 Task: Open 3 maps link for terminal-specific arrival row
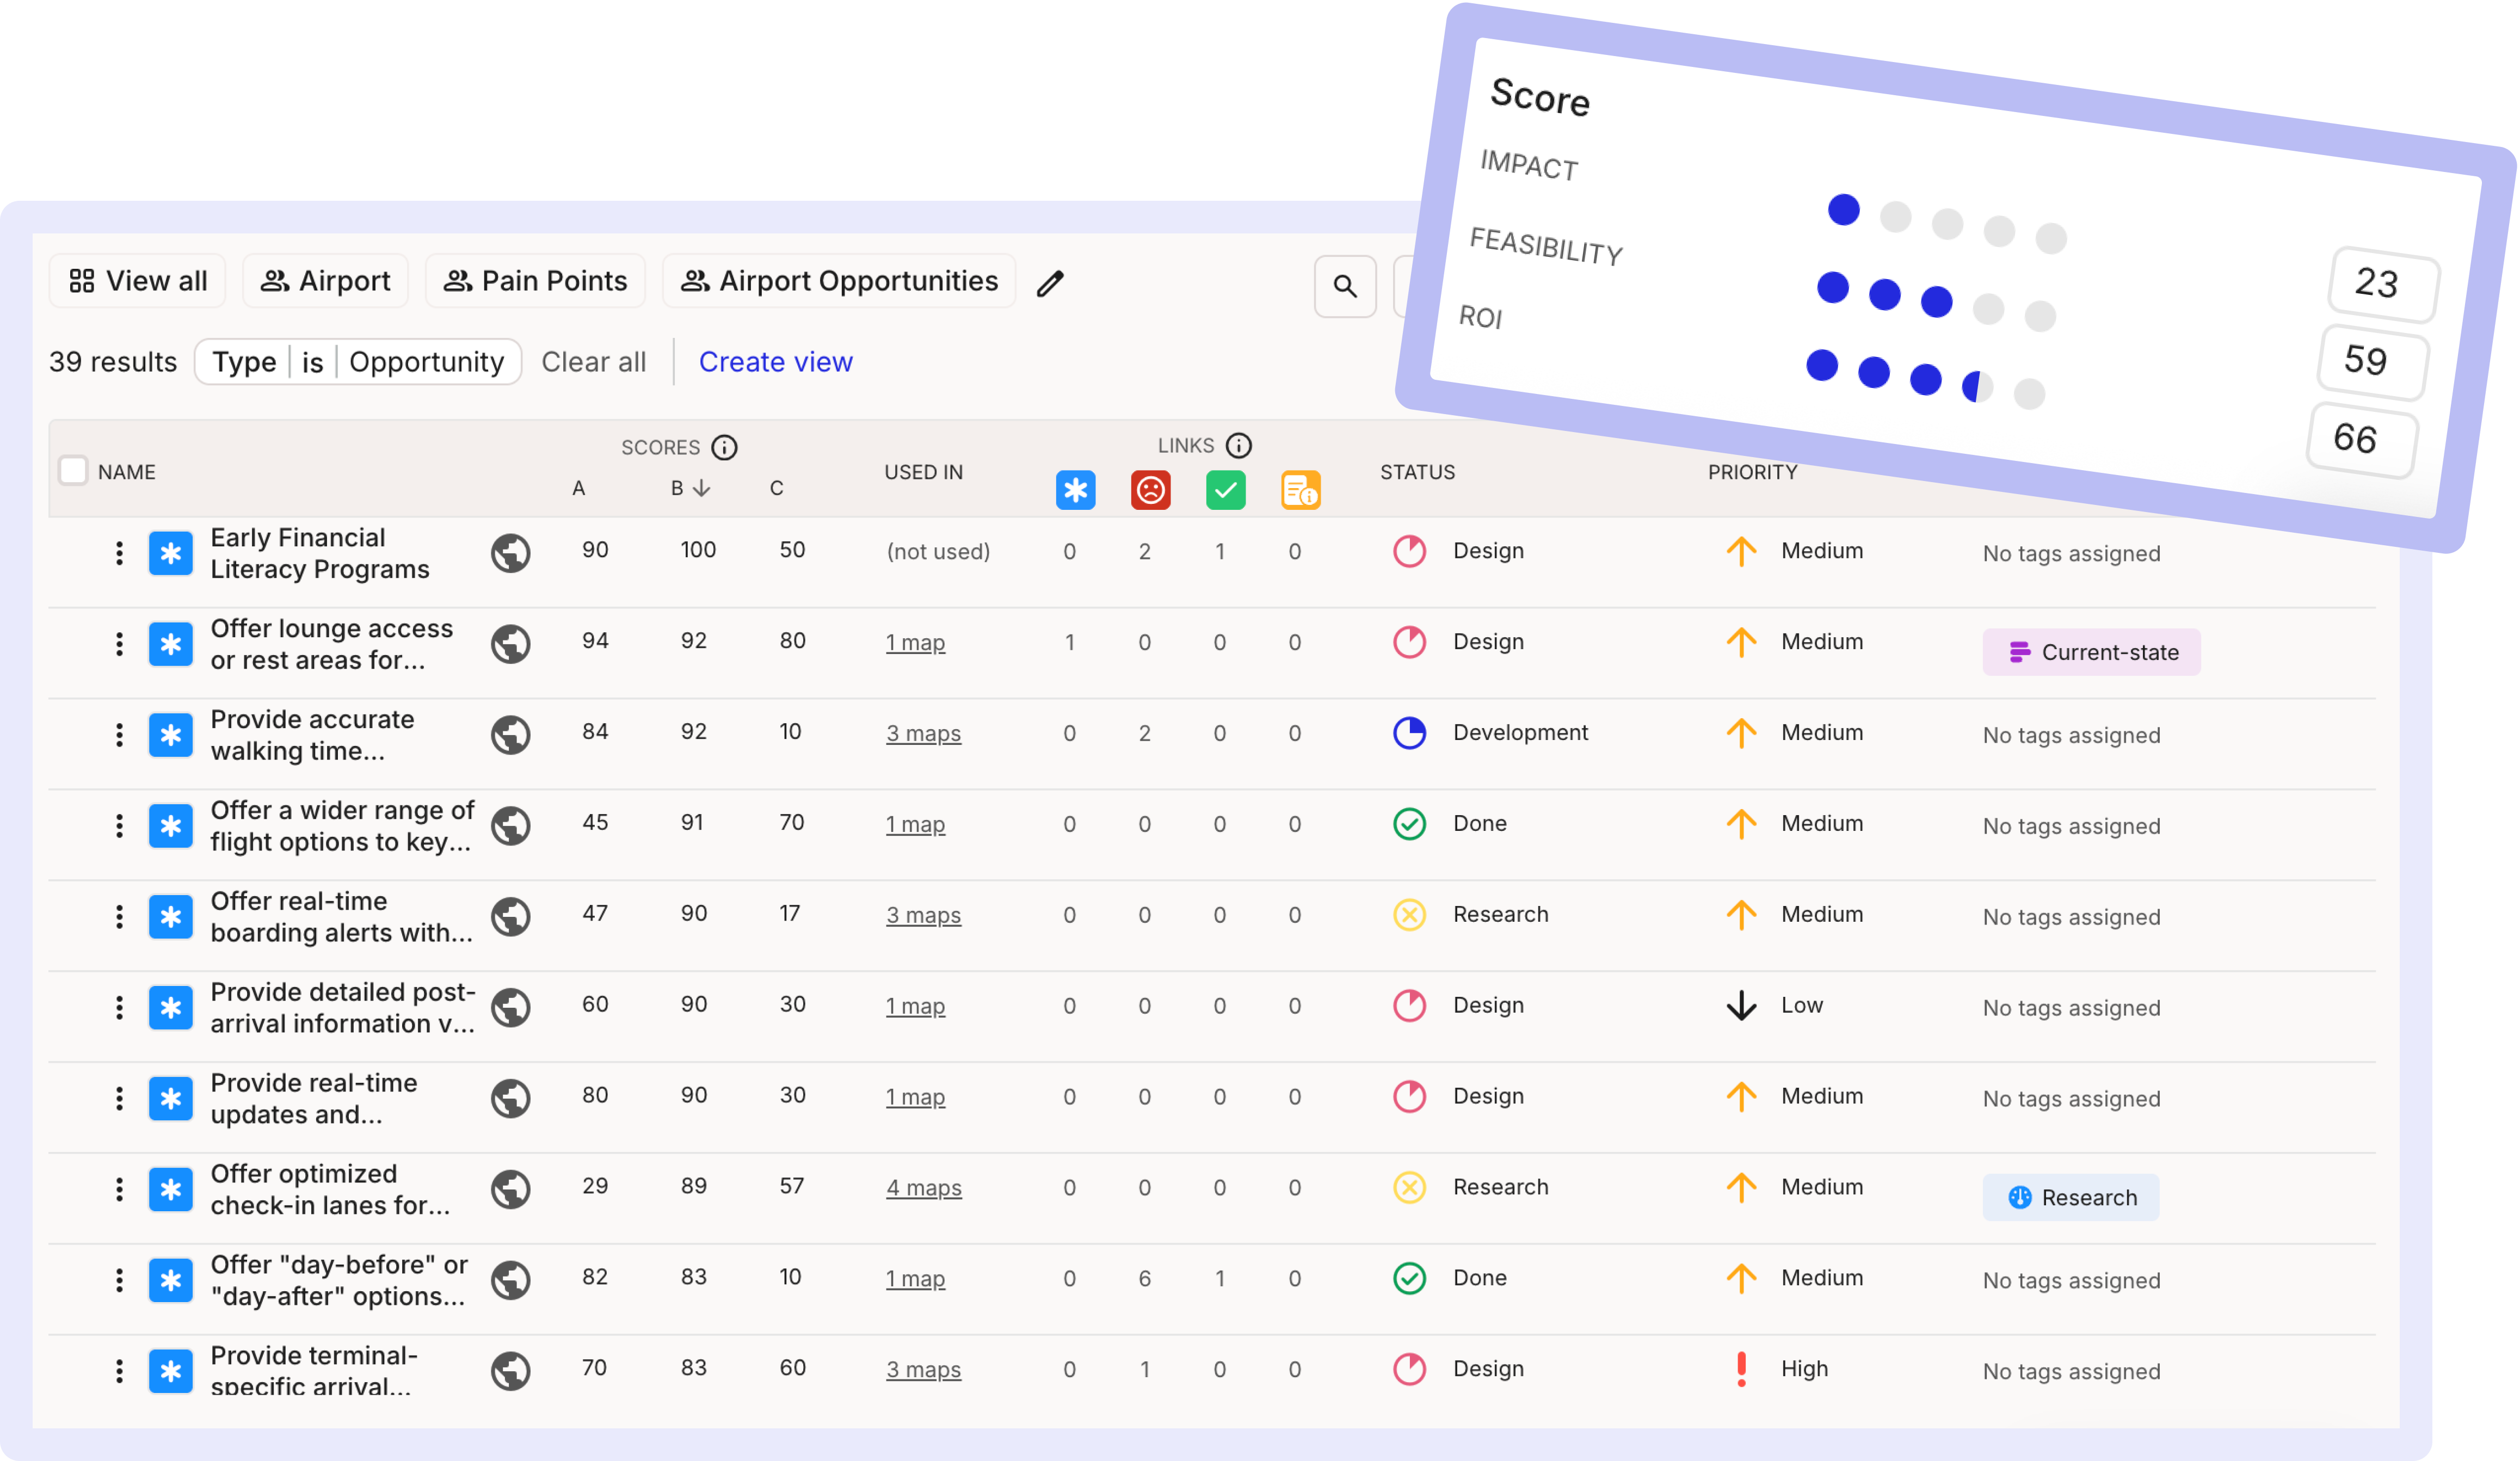(x=923, y=1370)
